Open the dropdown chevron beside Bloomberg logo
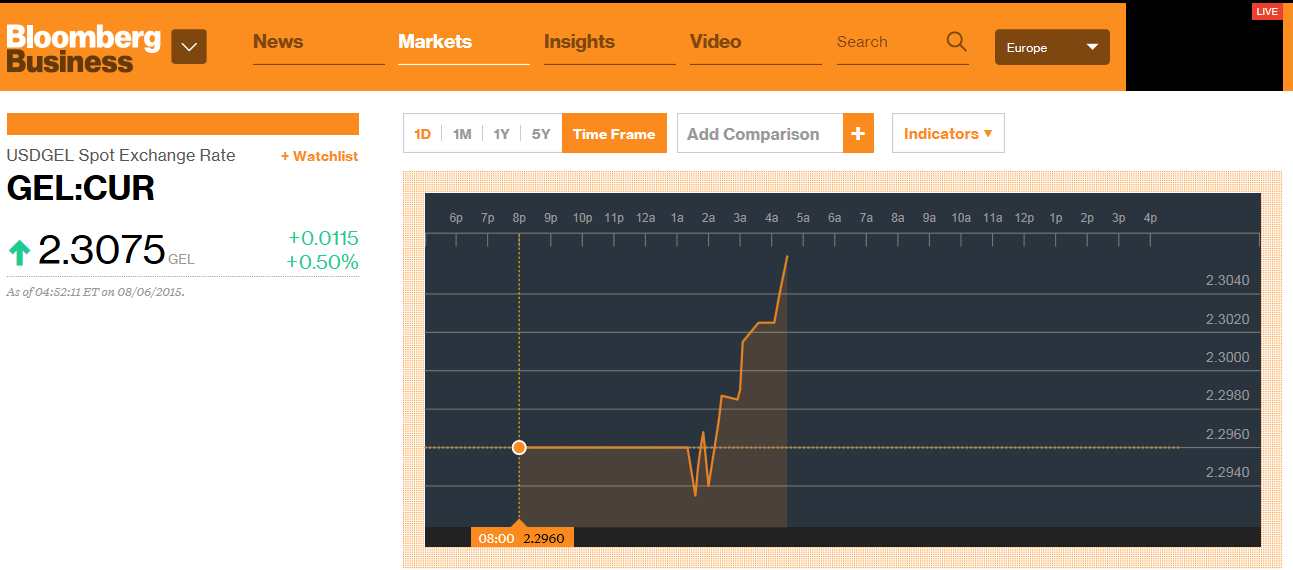 (x=189, y=47)
